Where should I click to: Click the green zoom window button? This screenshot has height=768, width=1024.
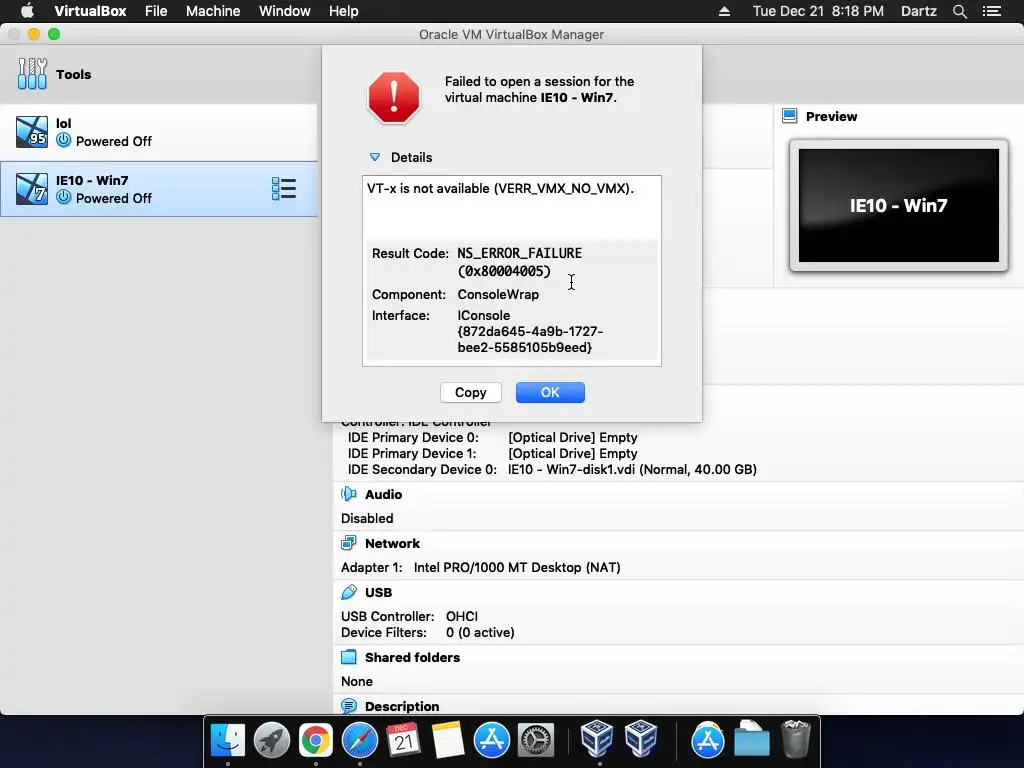coord(54,34)
